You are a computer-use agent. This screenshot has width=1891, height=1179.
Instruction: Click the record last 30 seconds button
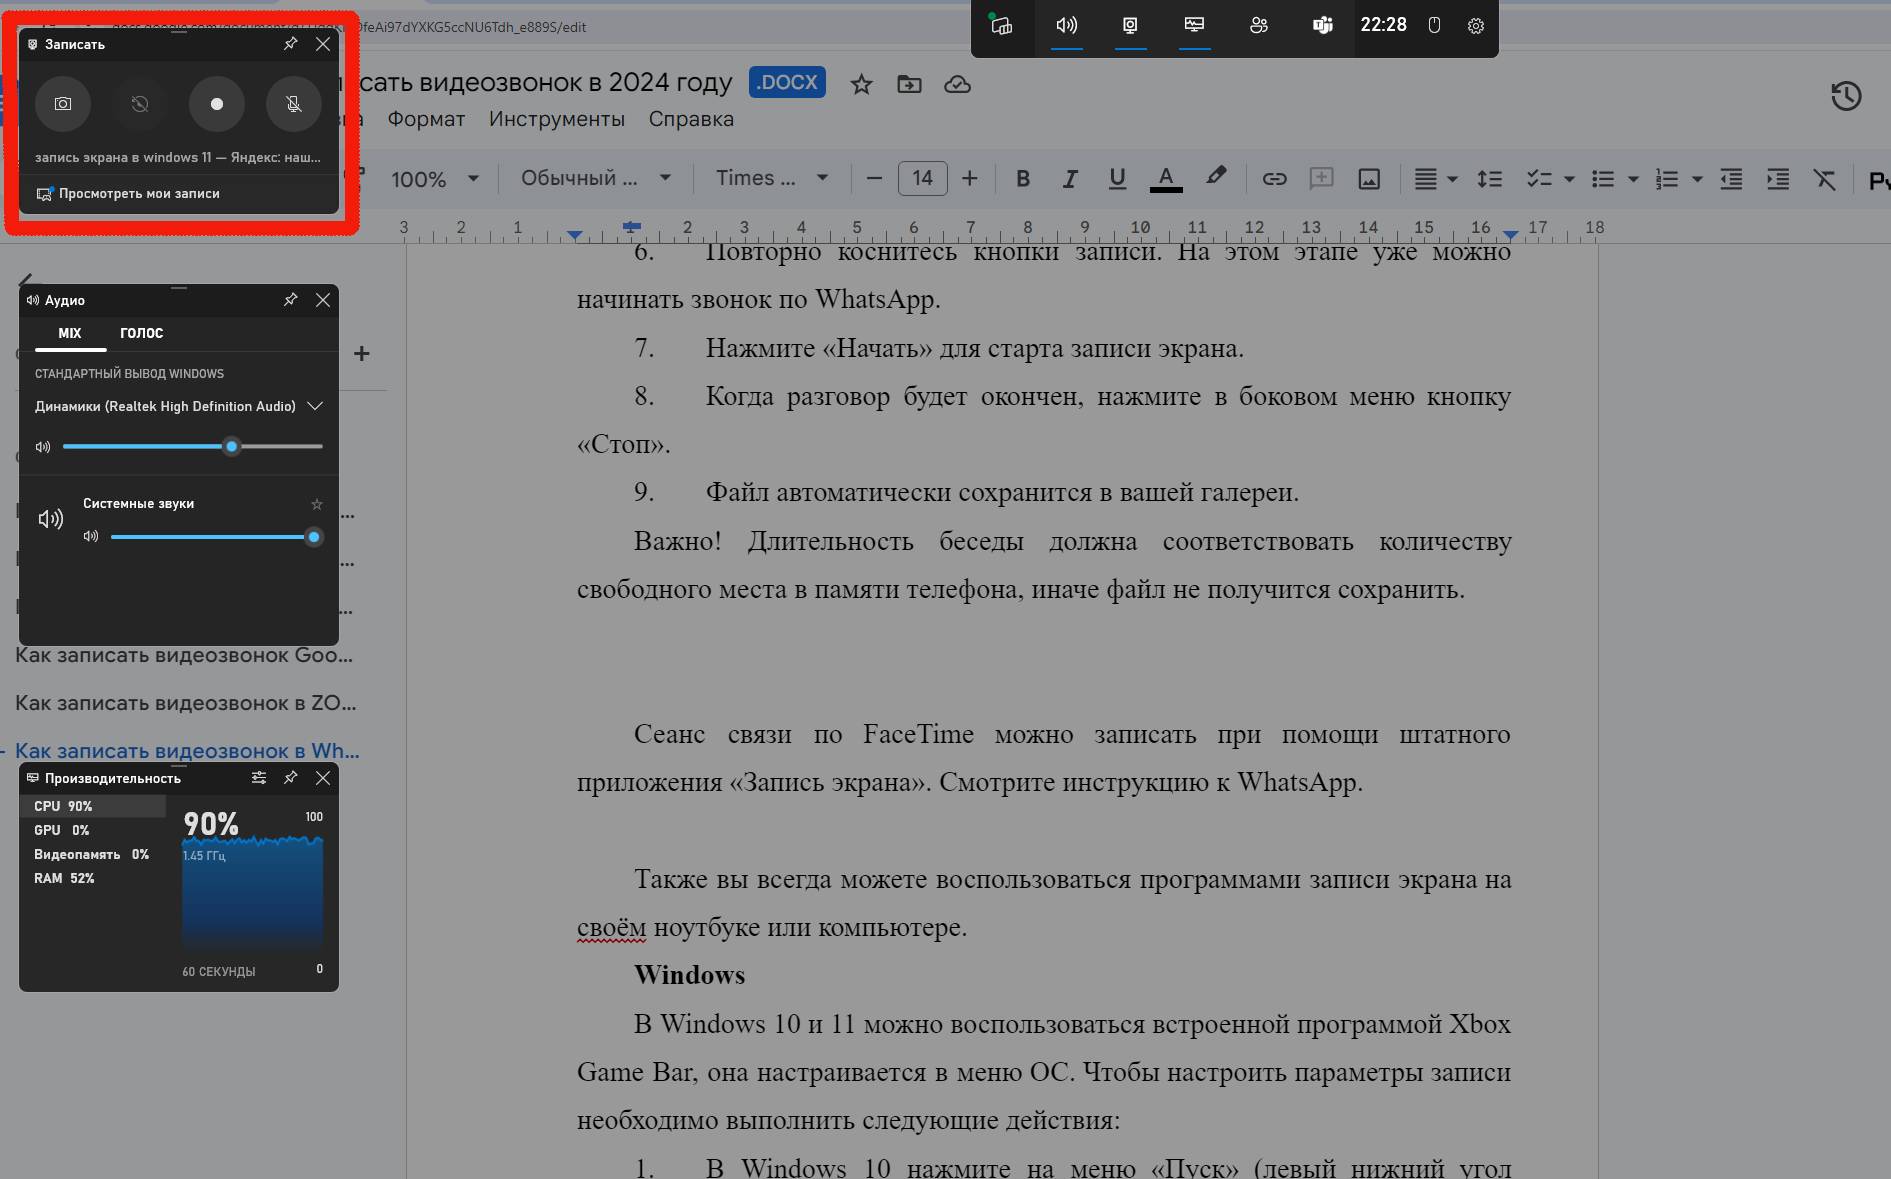(140, 104)
